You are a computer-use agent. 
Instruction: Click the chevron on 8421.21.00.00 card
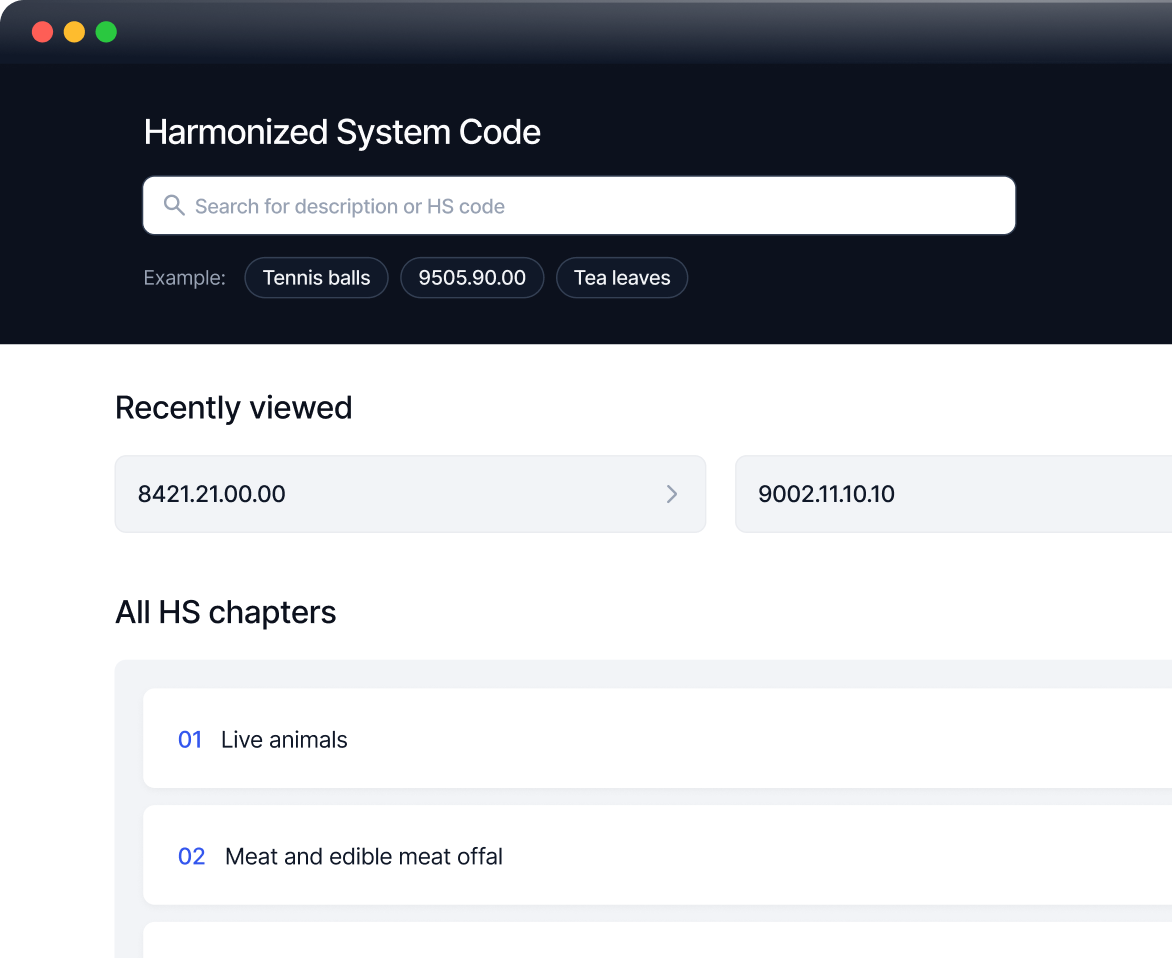671,494
